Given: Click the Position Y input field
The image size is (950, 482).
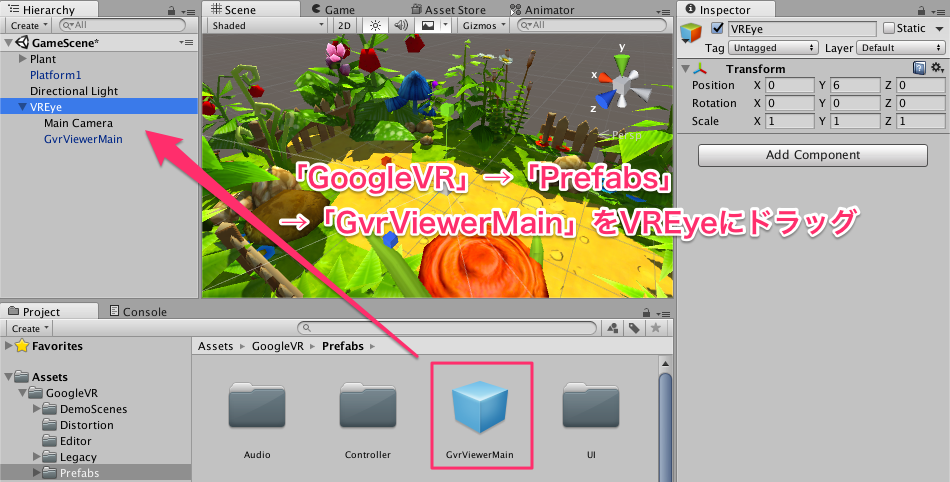Looking at the screenshot, I should pos(856,85).
